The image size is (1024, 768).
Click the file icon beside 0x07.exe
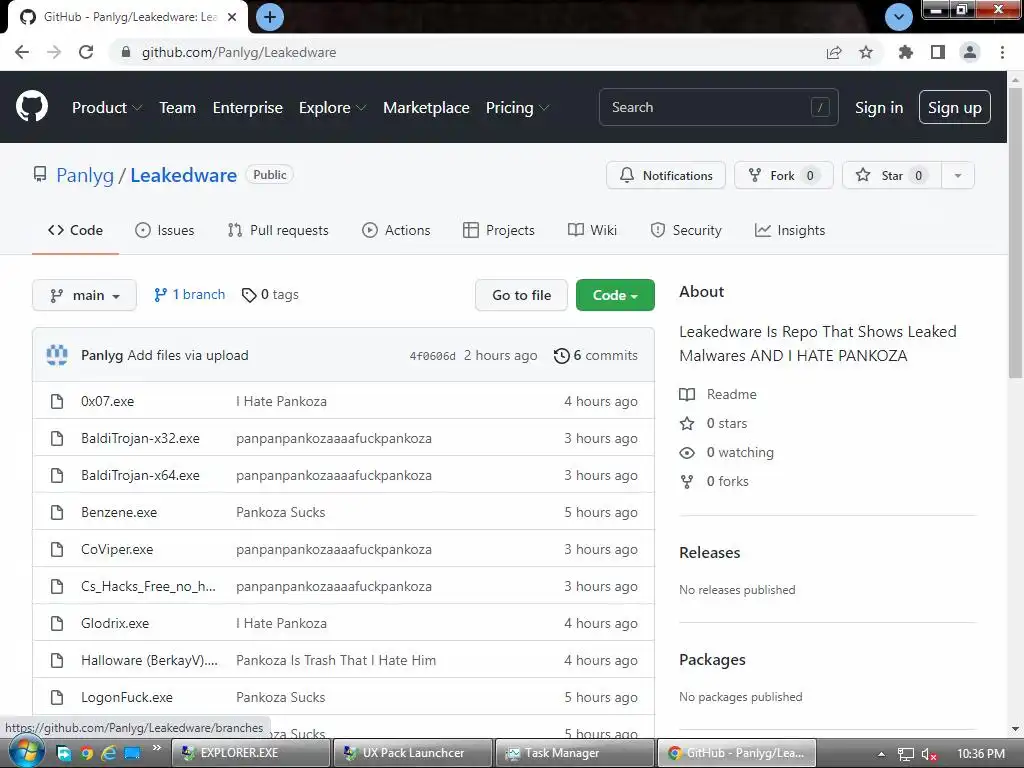tap(57, 401)
